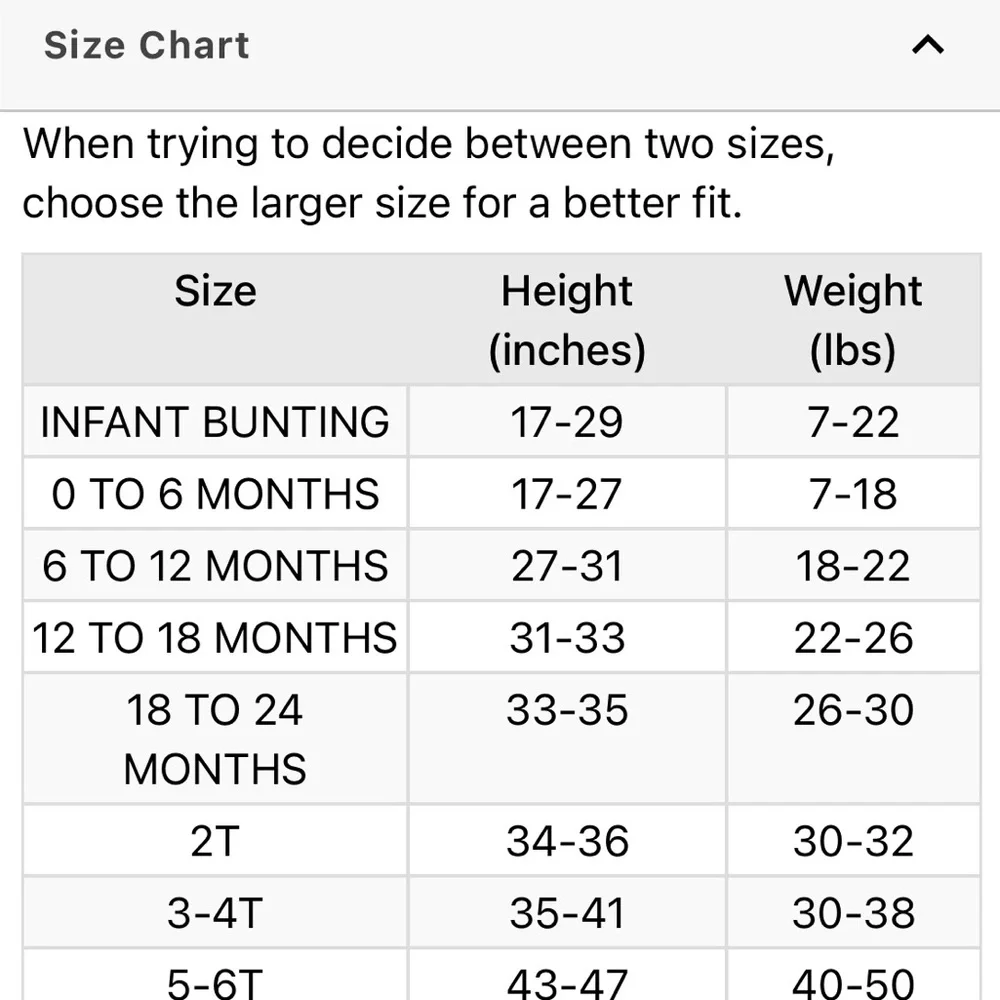
Task: Click the 2T size cell
Action: (216, 841)
